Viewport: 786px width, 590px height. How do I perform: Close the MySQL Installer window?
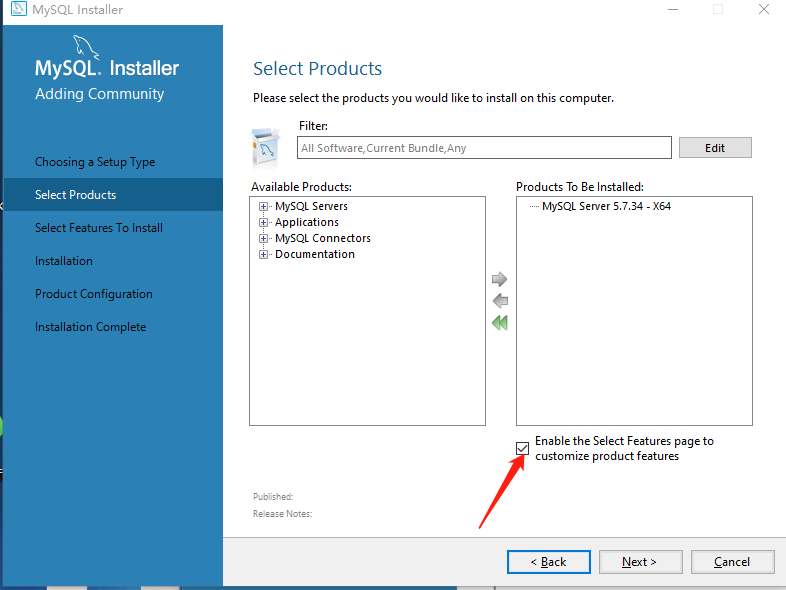763,9
